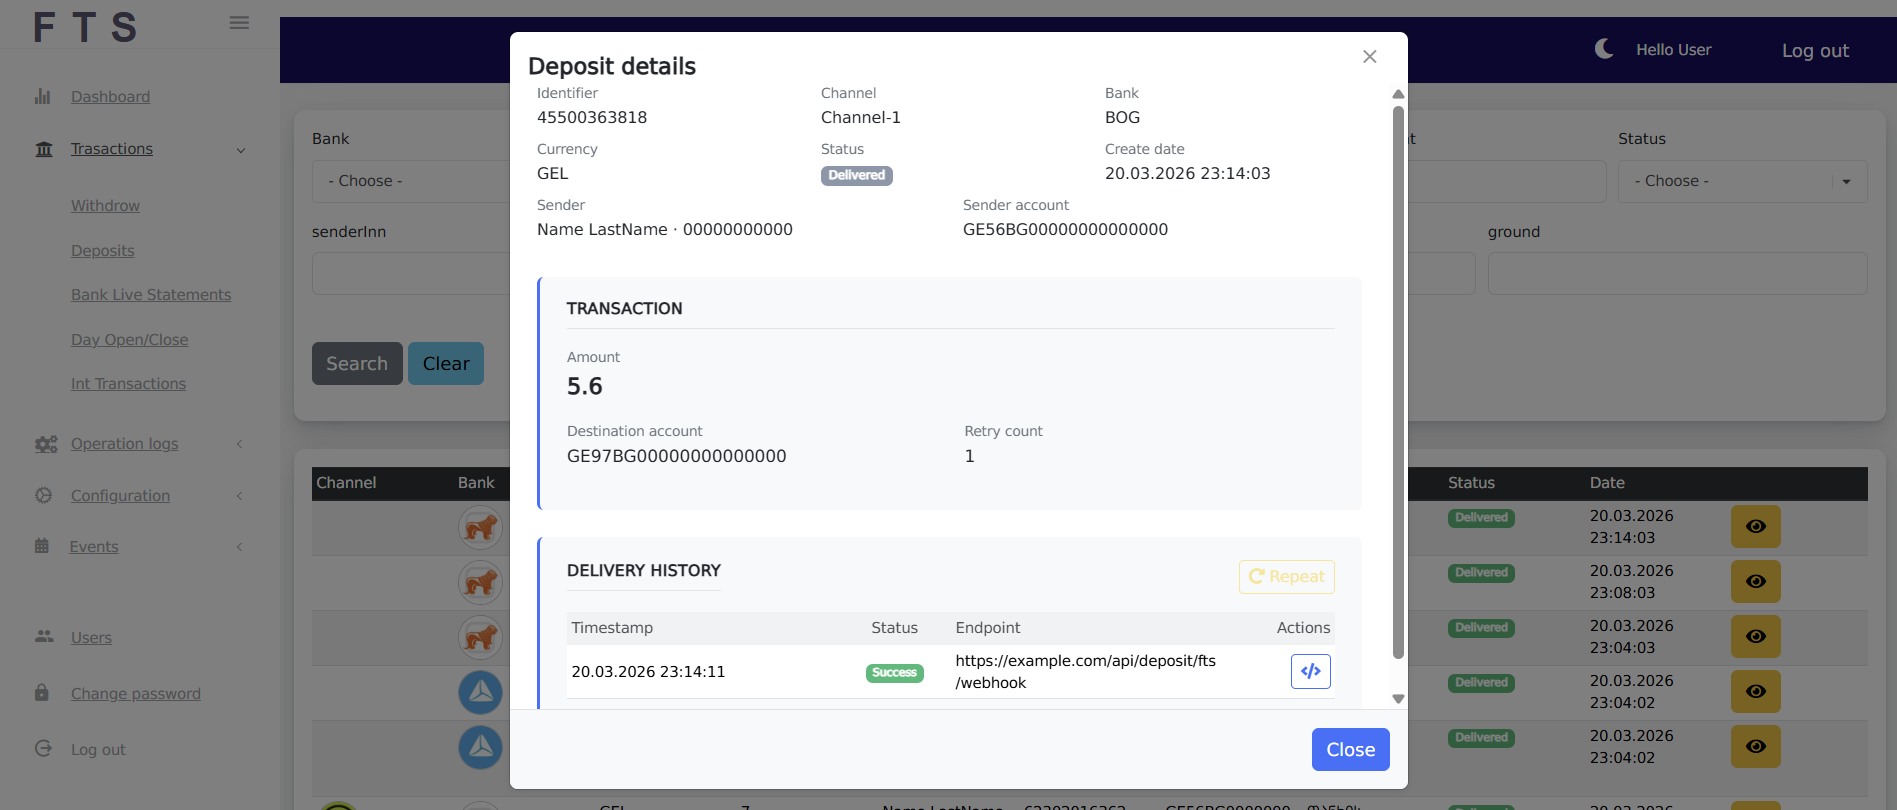1897x810 pixels.
Task: Click eye icon for the 23:08:03 transaction
Action: point(1755,582)
